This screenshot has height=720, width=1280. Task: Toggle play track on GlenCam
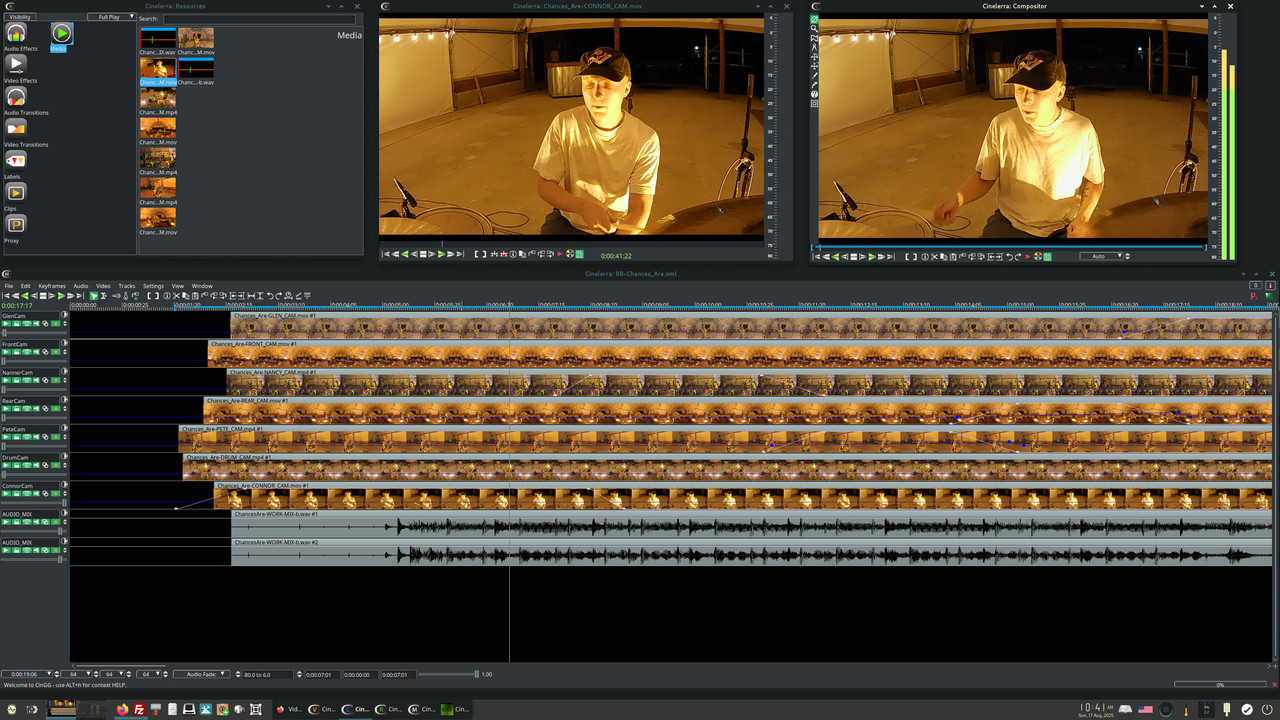coord(6,323)
